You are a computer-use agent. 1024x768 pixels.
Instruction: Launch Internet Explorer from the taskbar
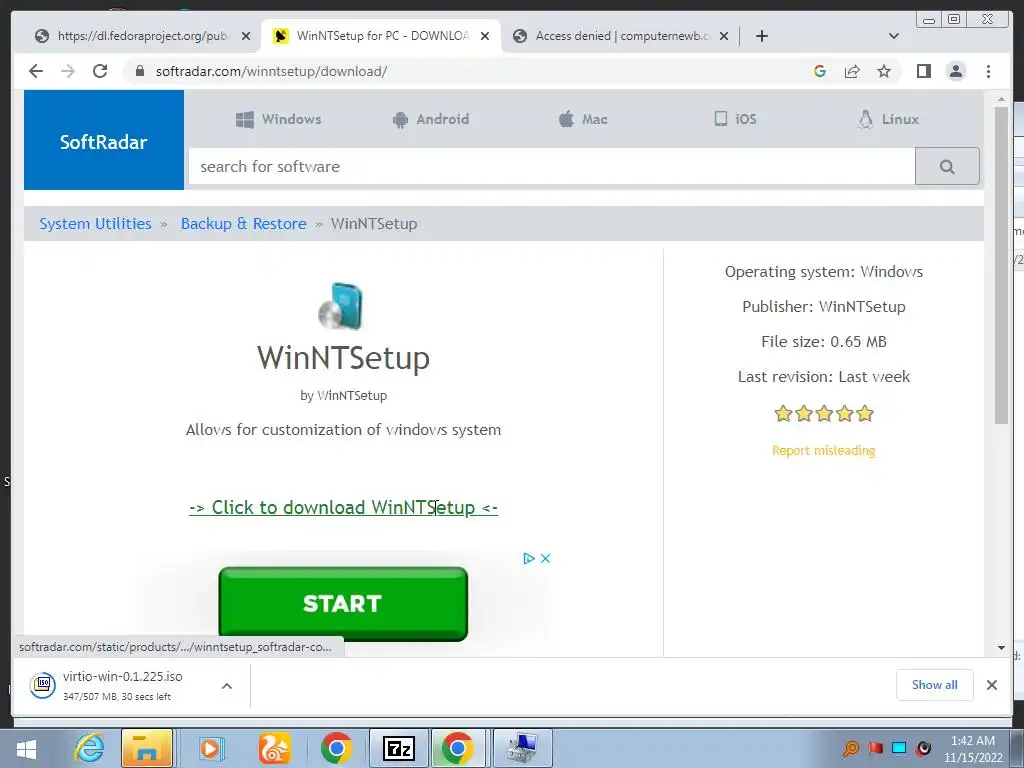click(x=89, y=748)
